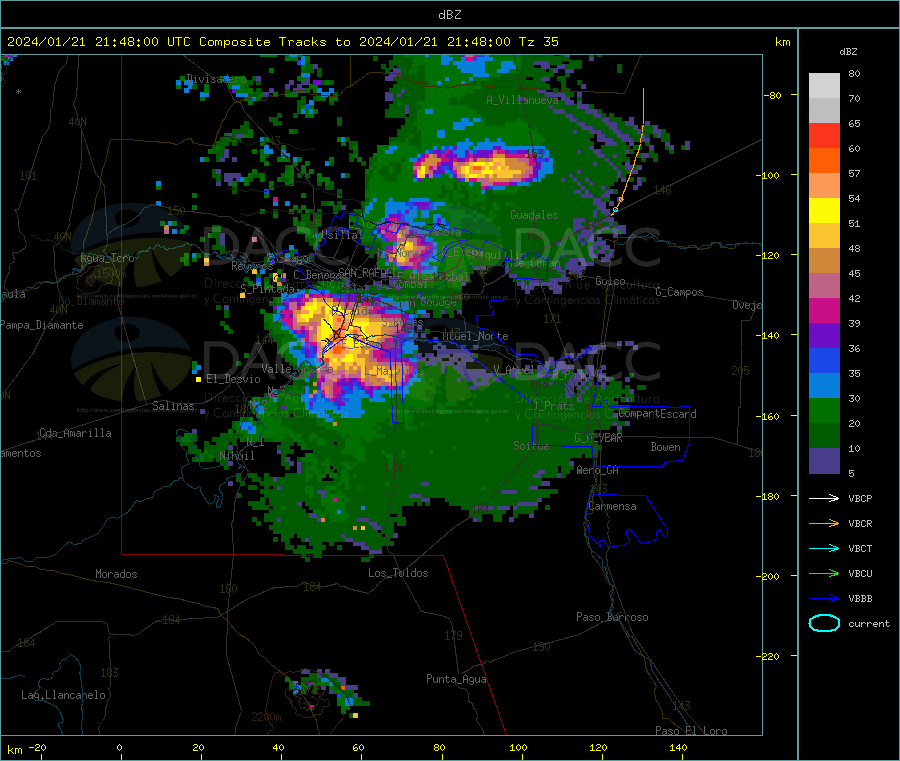
Task: Click the blue VBBB arrow icon
Action: pyautogui.click(x=824, y=599)
